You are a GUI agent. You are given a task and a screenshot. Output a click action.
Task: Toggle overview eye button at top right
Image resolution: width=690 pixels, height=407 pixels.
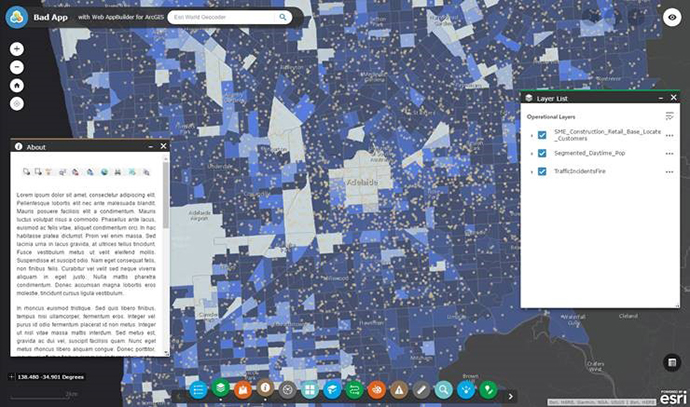672,17
